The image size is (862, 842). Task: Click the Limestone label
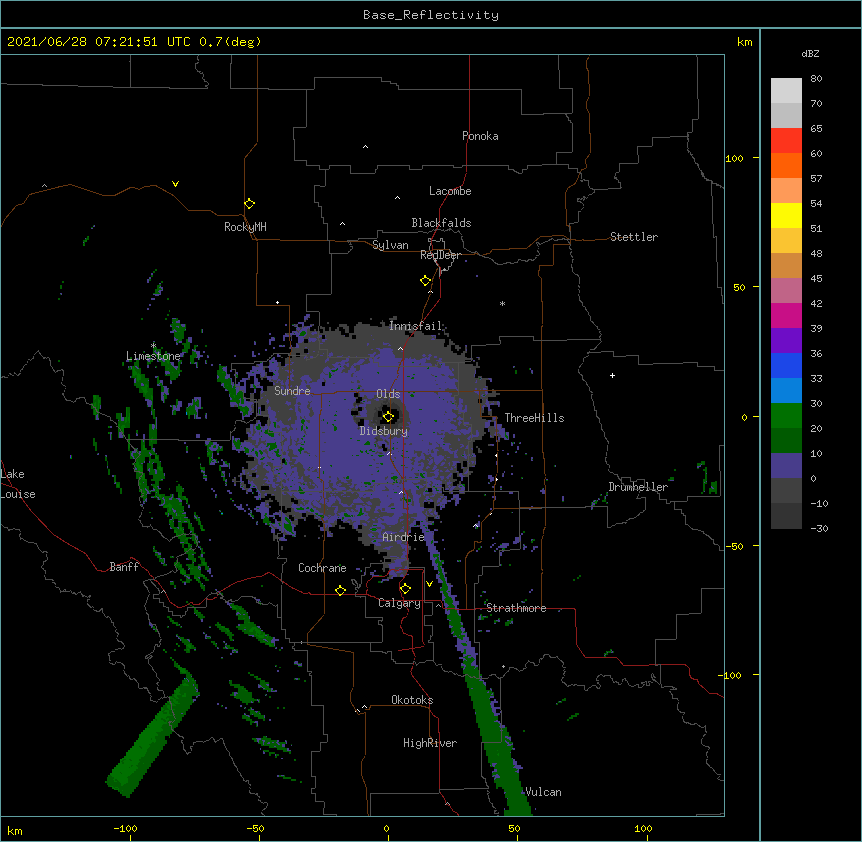pos(153,356)
